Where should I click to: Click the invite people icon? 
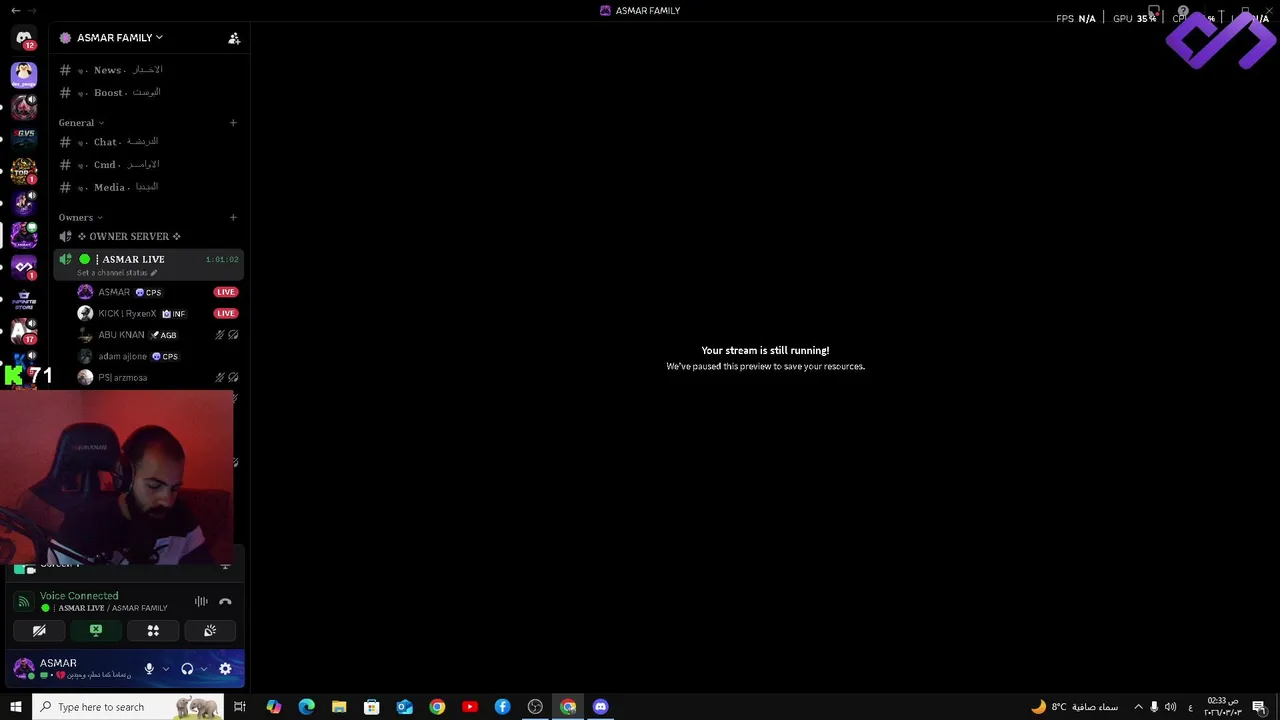point(234,38)
